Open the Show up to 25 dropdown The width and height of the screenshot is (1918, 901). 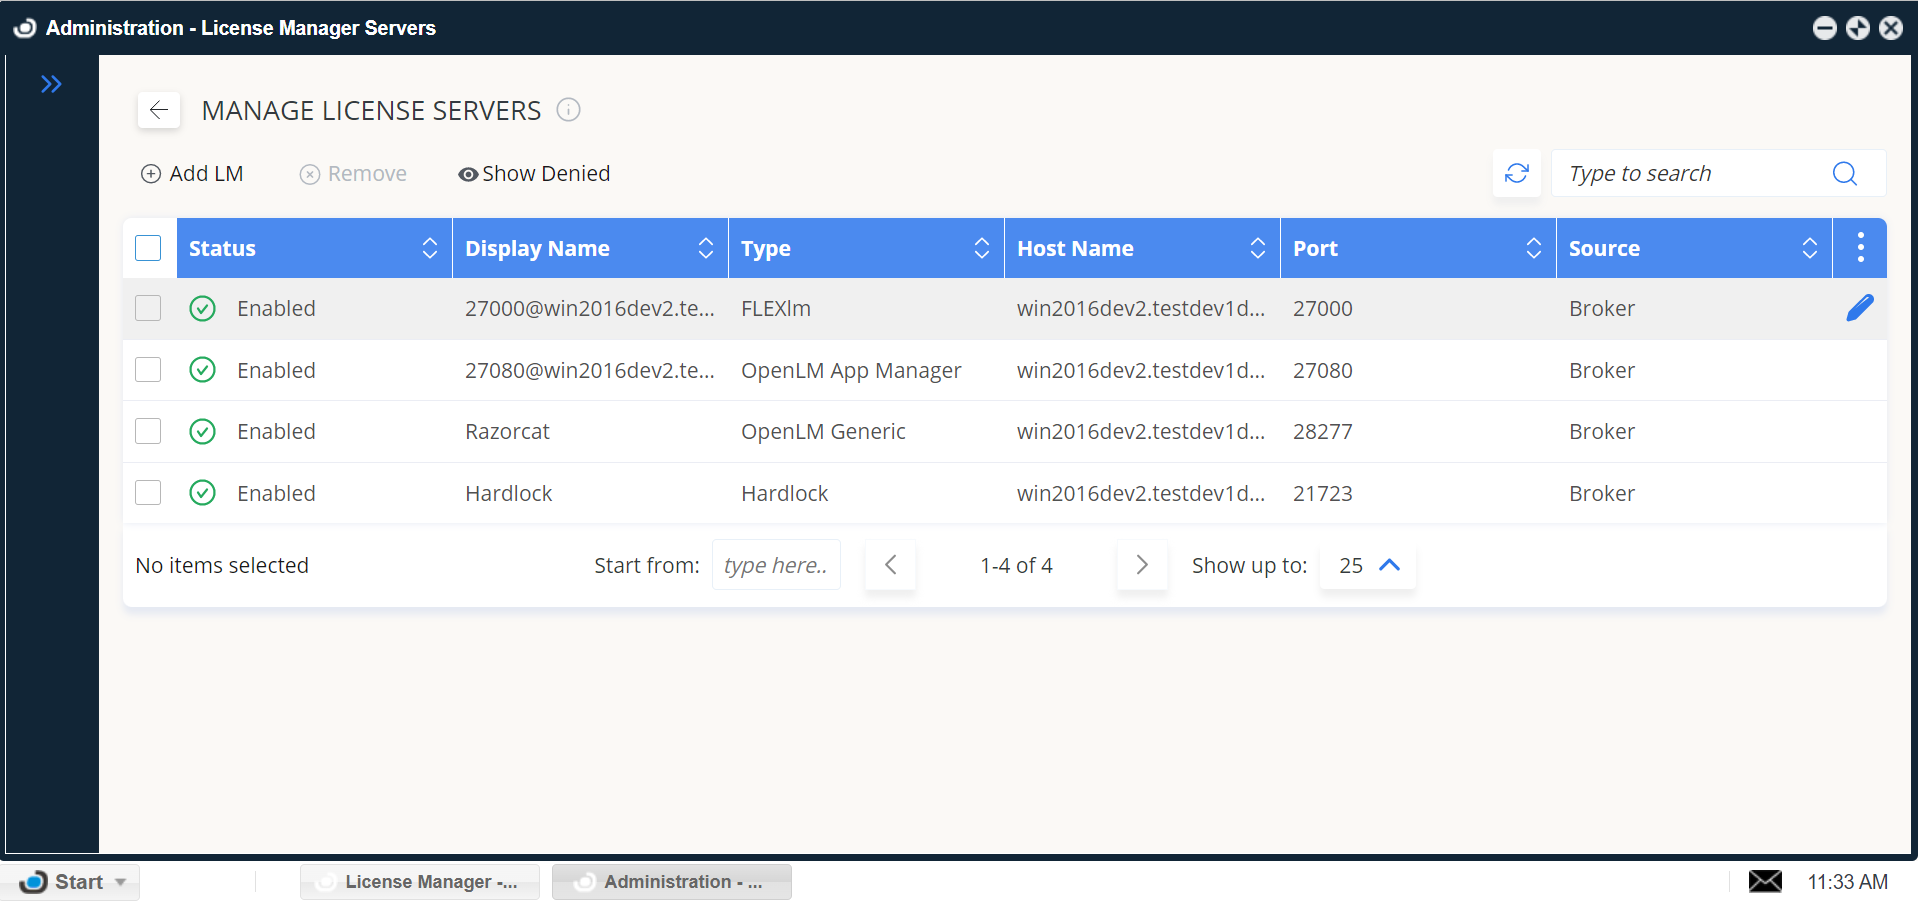(1367, 565)
